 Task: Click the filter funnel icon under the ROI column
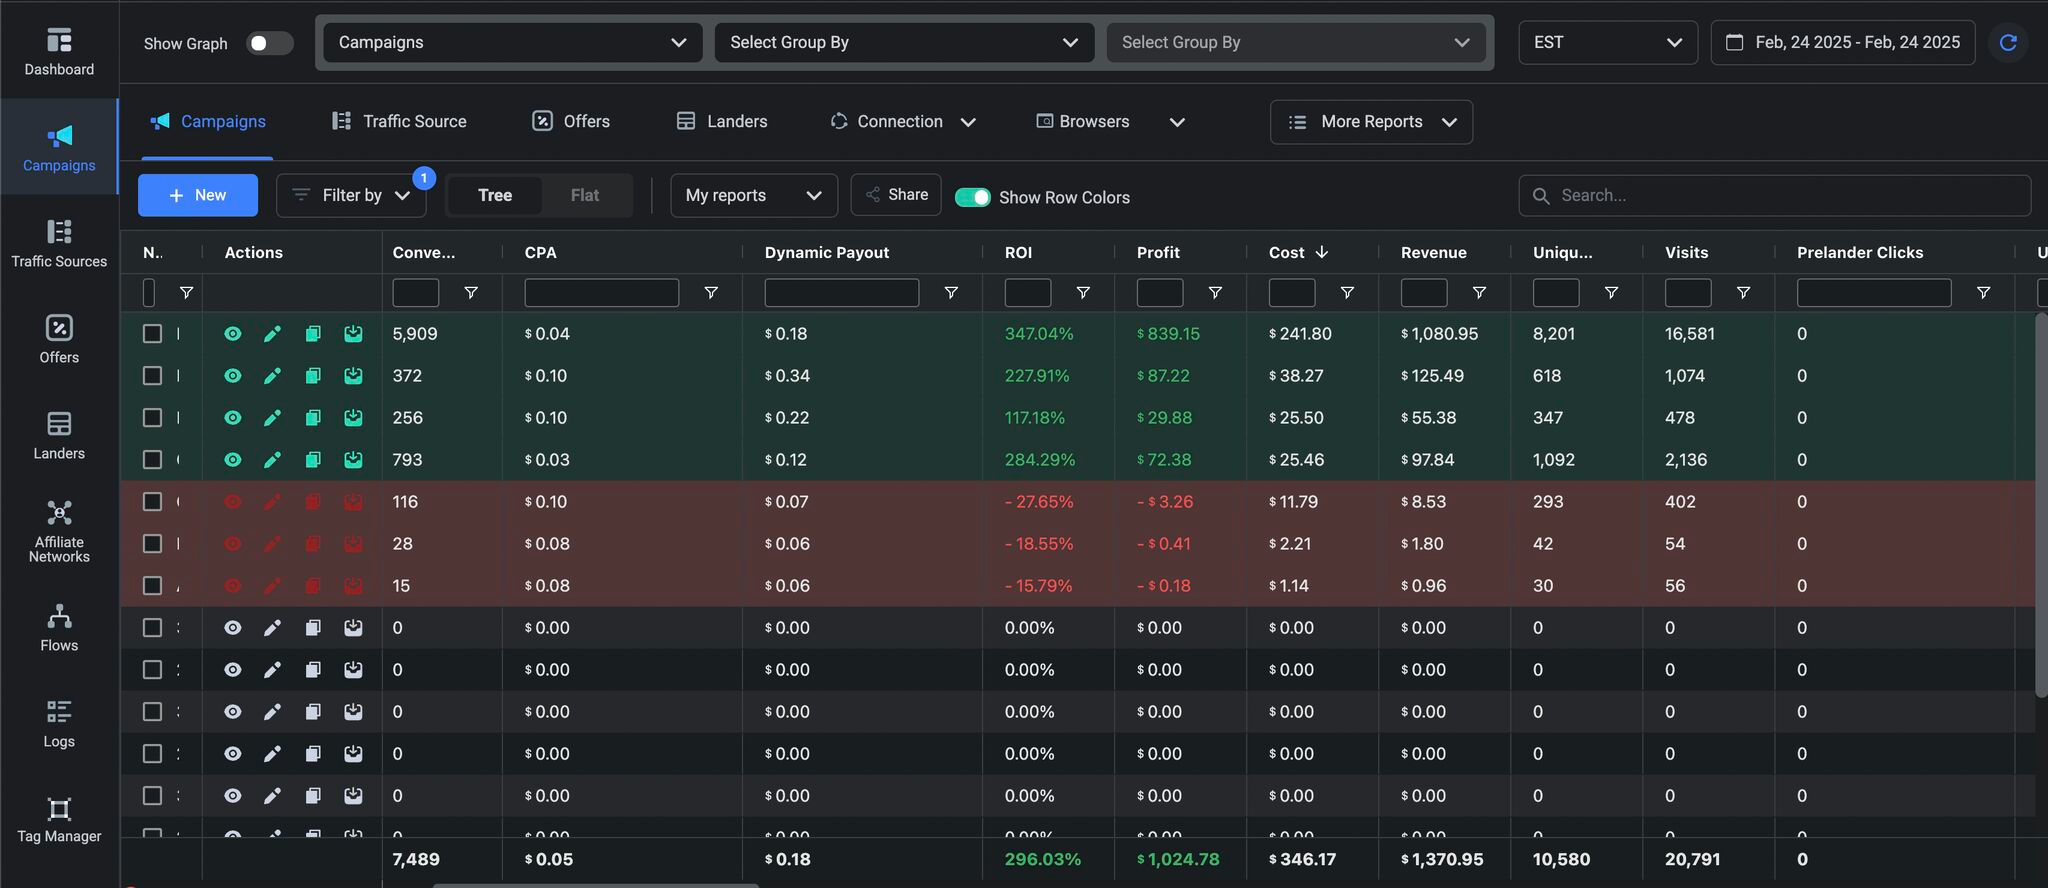1083,293
